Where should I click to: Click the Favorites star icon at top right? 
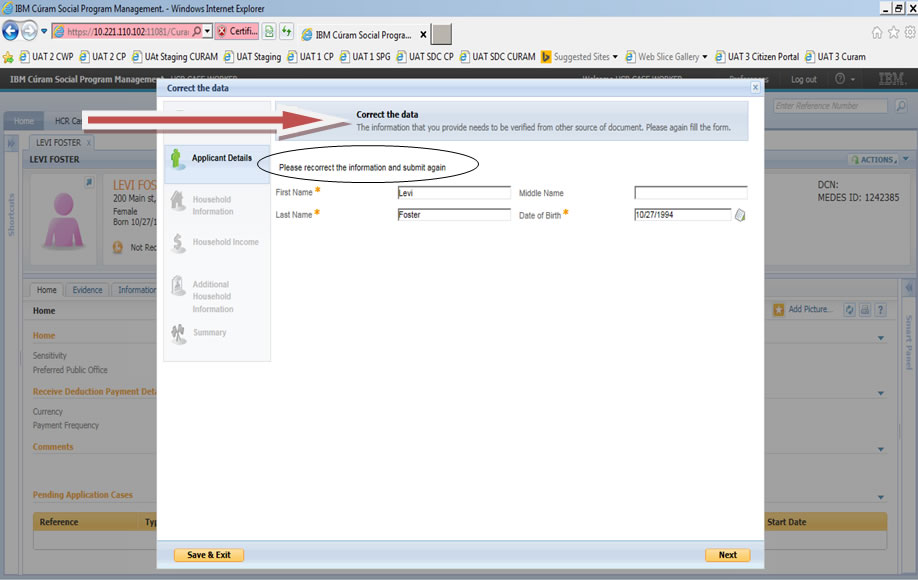(893, 33)
